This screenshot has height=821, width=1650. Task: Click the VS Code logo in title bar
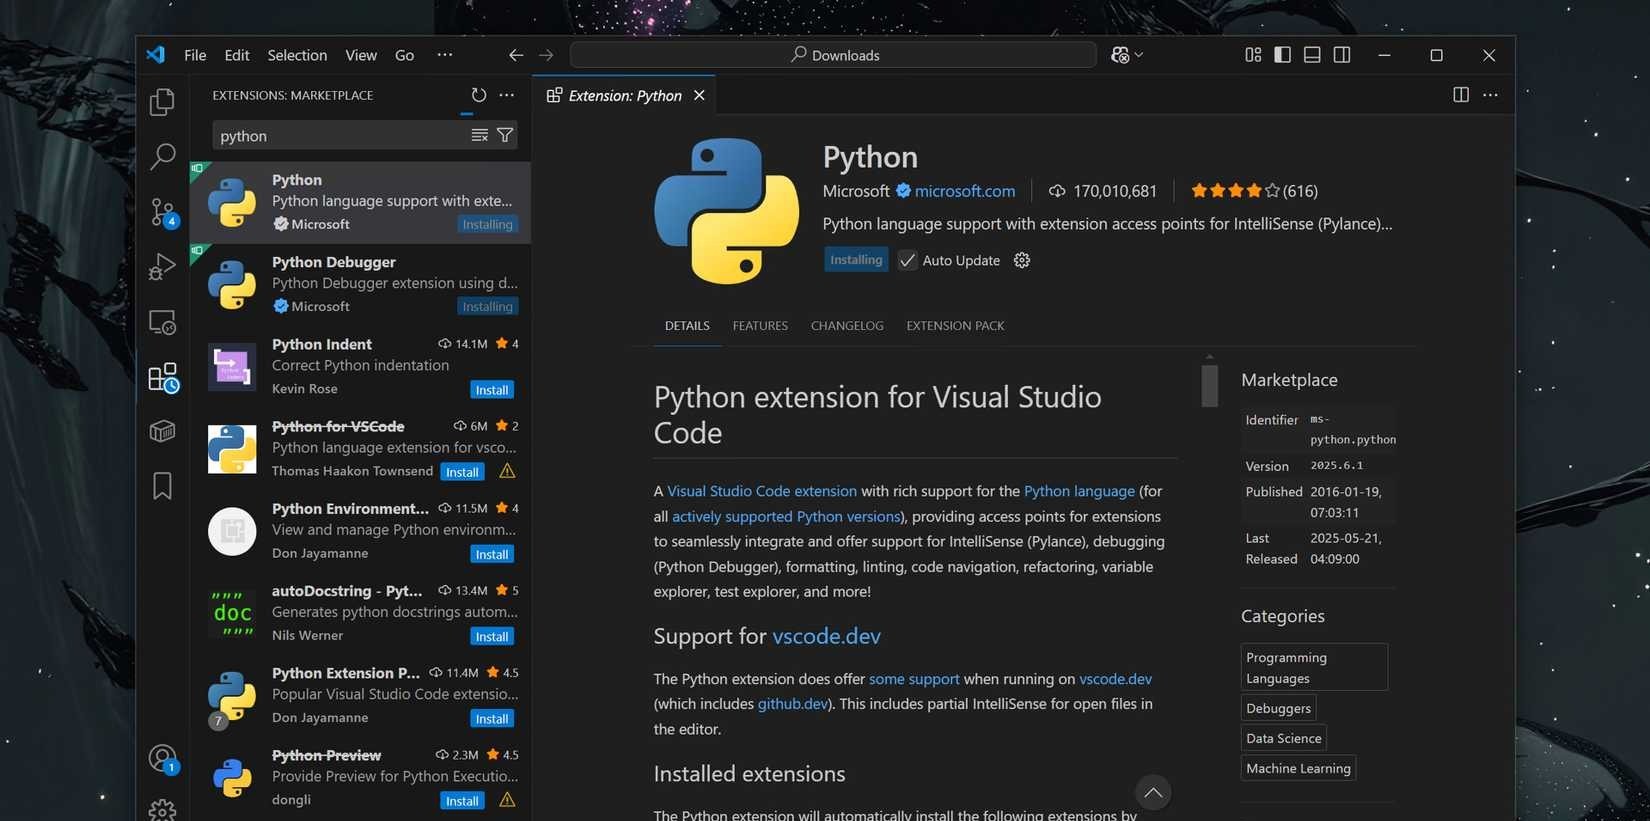tap(156, 55)
